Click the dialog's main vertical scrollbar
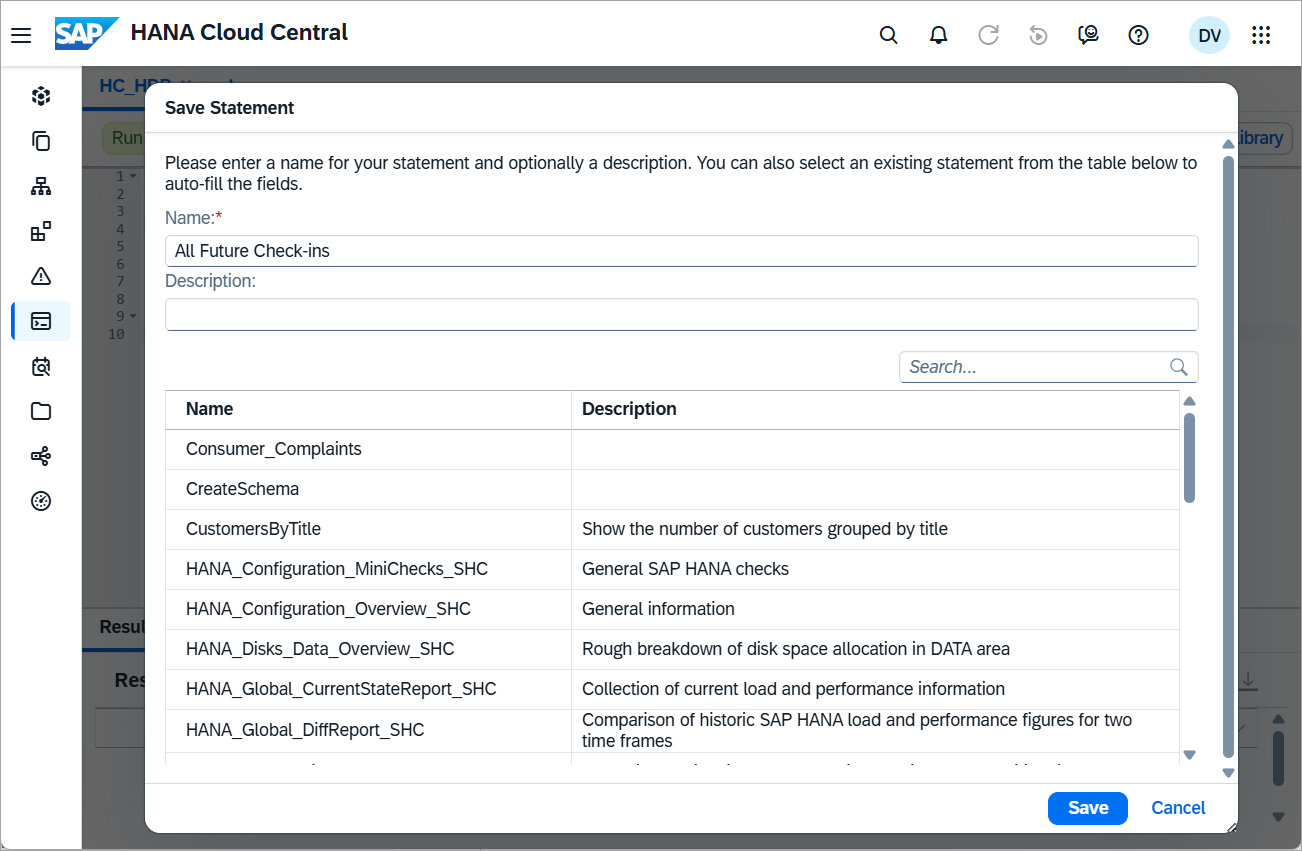The image size is (1302, 851). pyautogui.click(x=1228, y=457)
